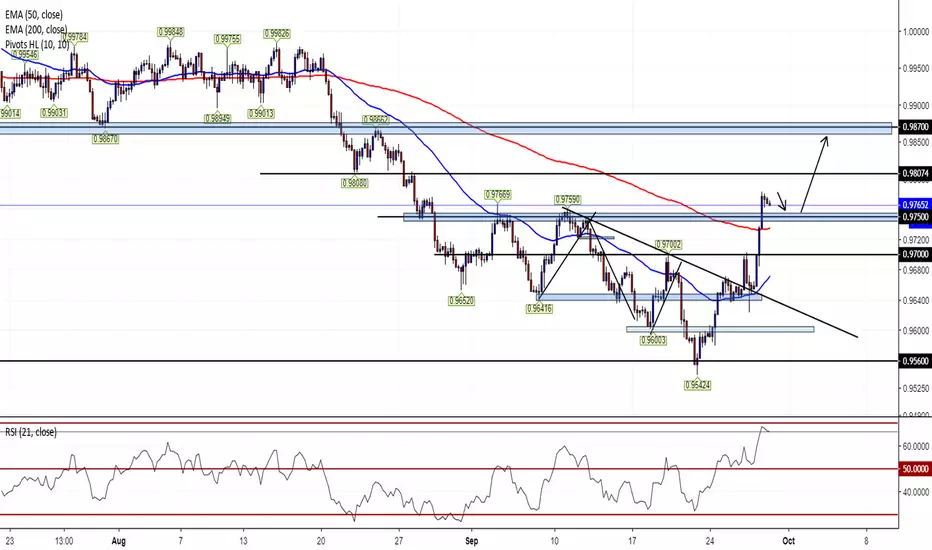This screenshot has height=550, width=932.
Task: Click the 0.97500 price axis label
Action: tap(915, 217)
